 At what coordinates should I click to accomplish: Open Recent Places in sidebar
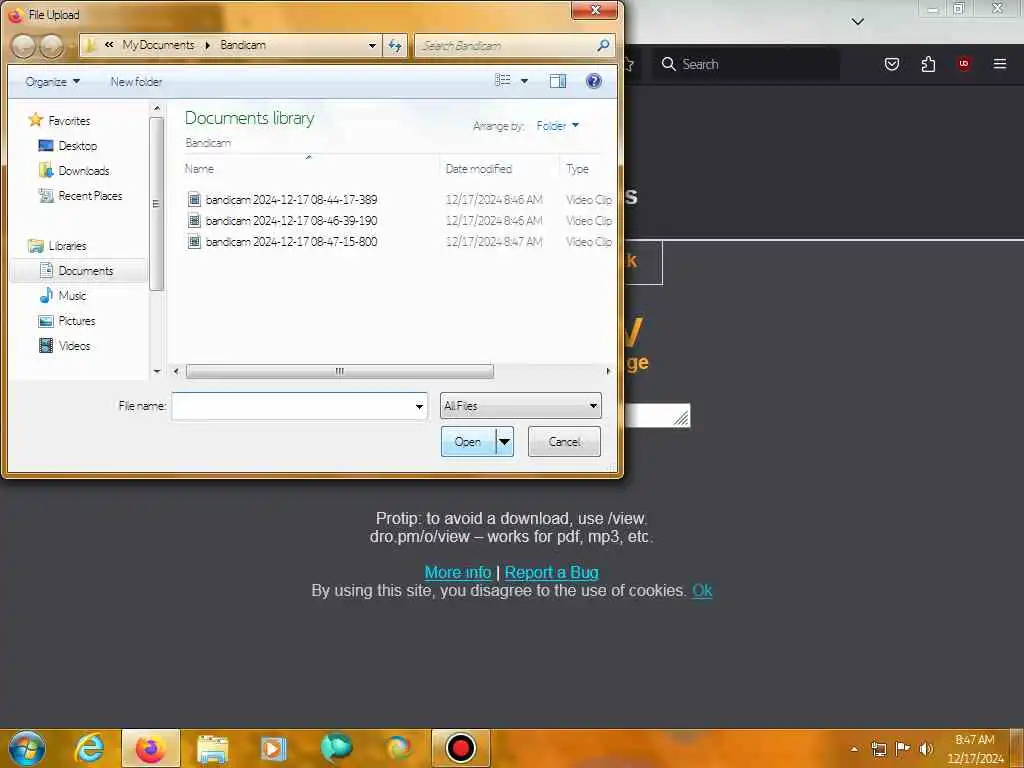pos(80,195)
